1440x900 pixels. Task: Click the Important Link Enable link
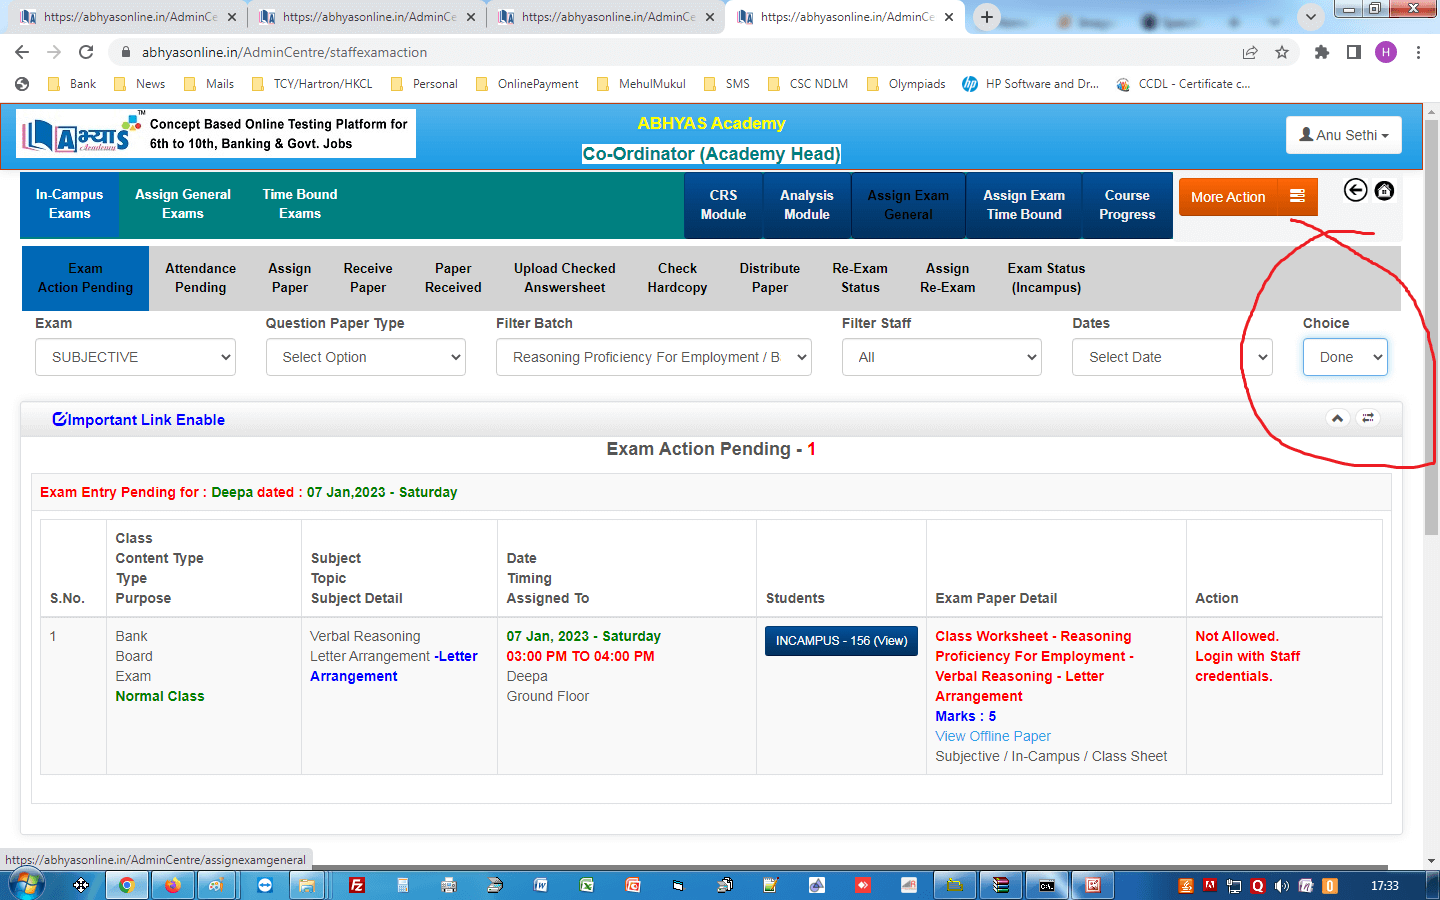pyautogui.click(x=139, y=420)
